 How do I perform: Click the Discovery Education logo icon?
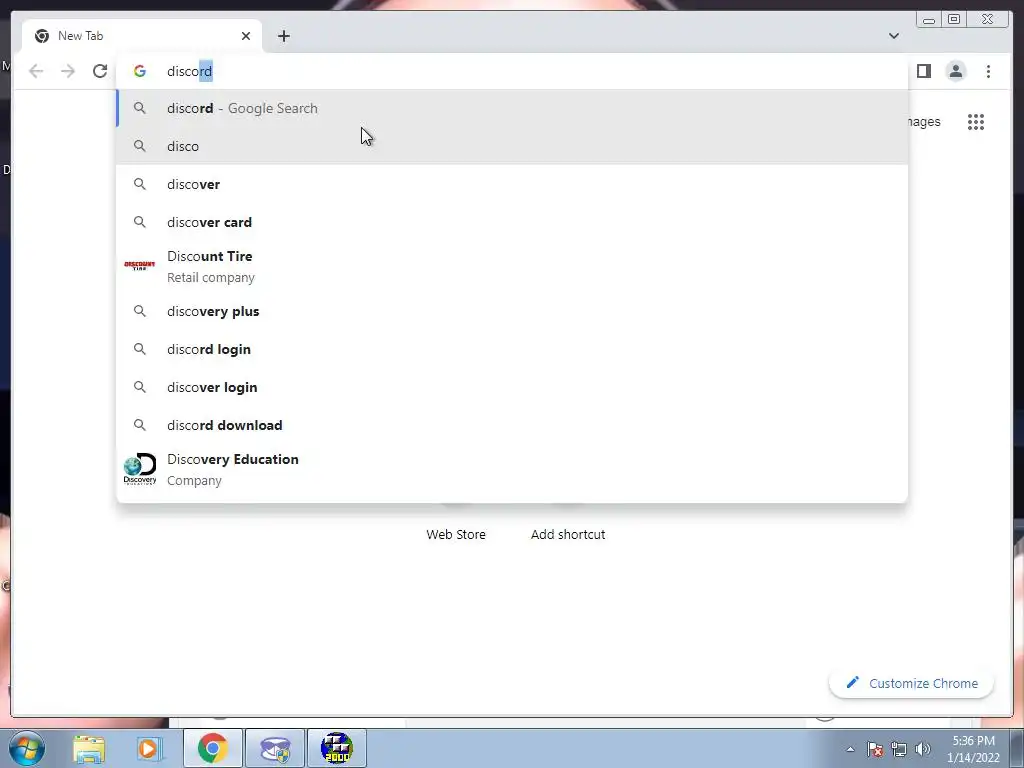tap(140, 469)
